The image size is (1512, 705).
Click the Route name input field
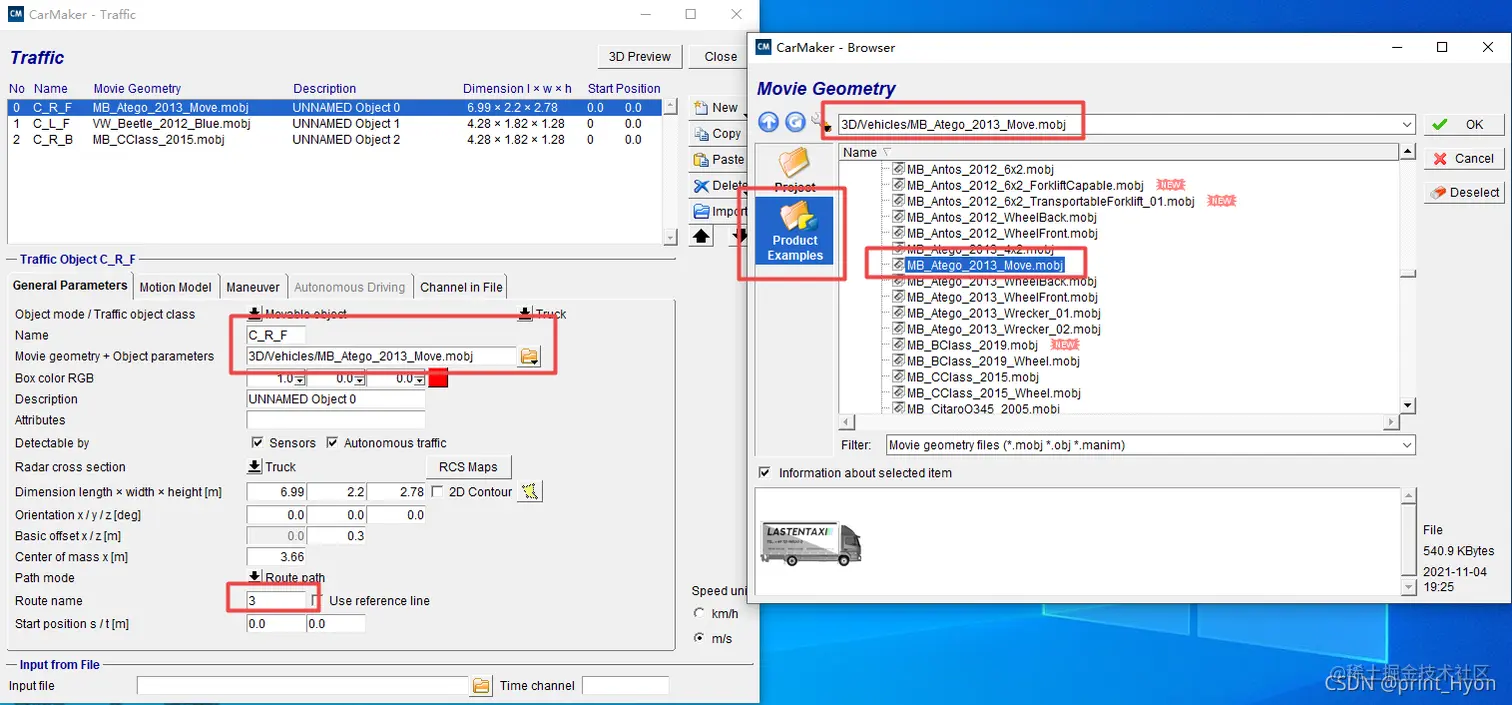coord(277,600)
